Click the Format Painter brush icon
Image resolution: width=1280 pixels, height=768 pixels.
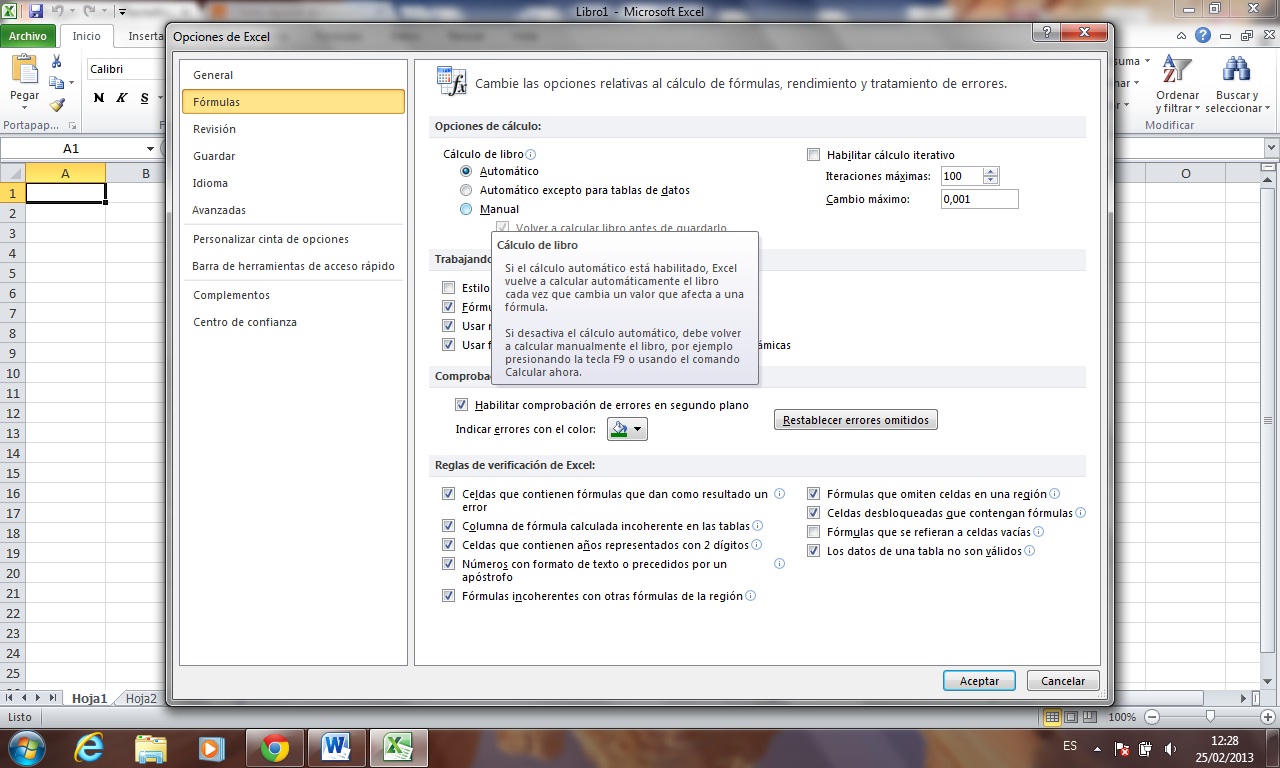57,104
